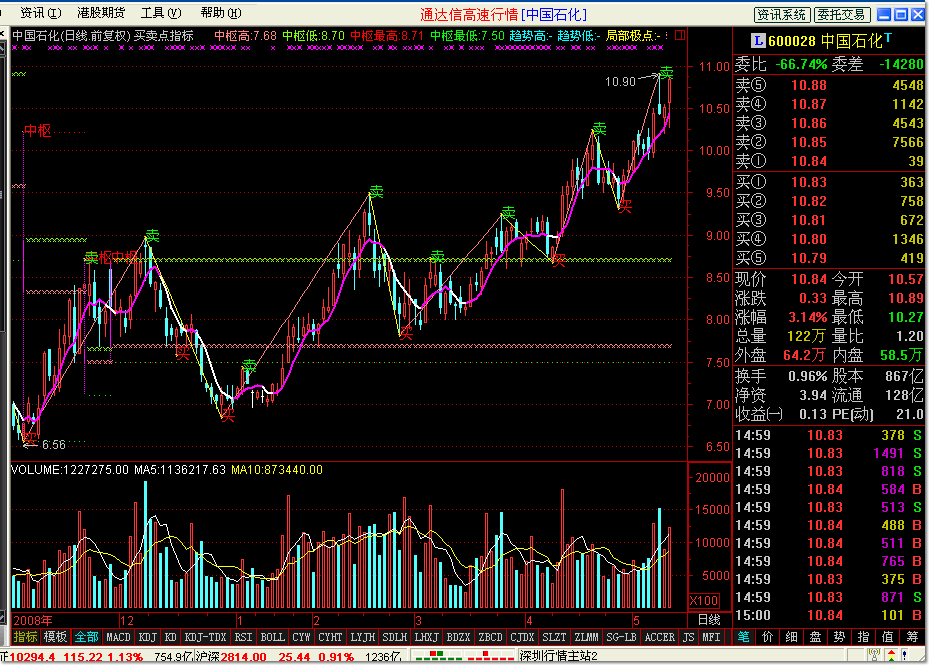
Task: Open the 资讯 menu
Action: (x=40, y=12)
